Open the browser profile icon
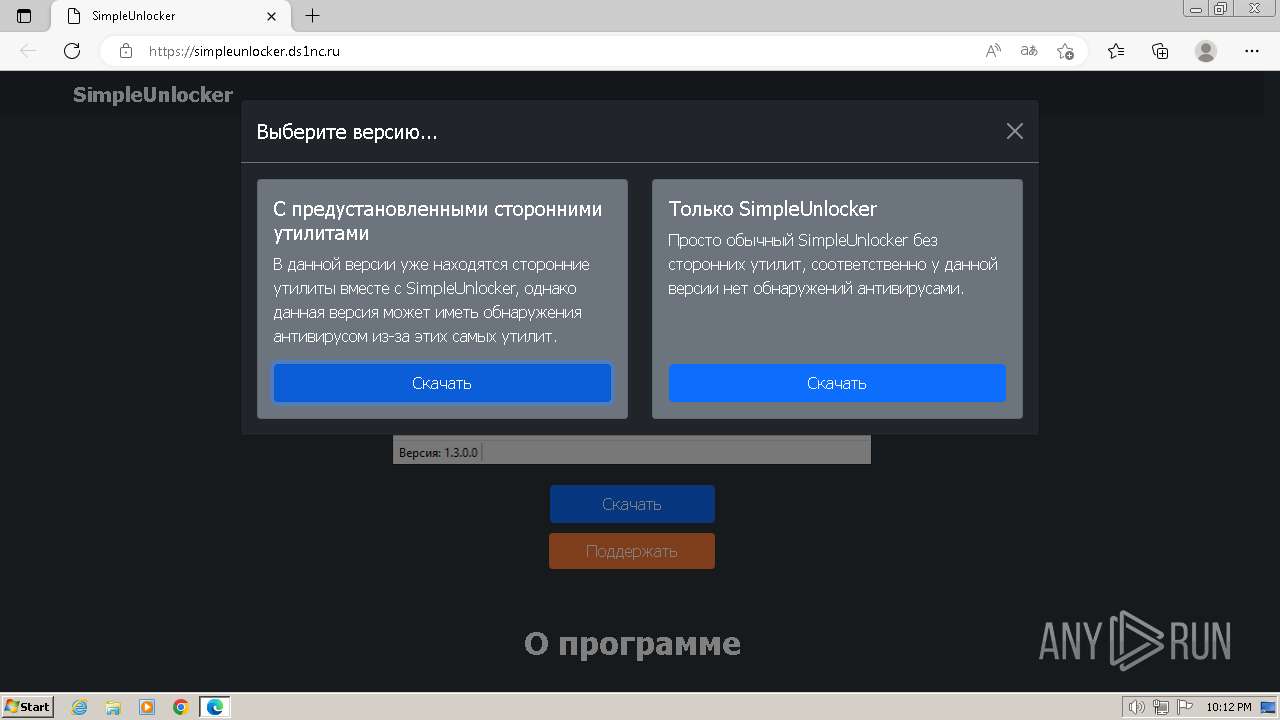The height and width of the screenshot is (720, 1280). (x=1206, y=51)
